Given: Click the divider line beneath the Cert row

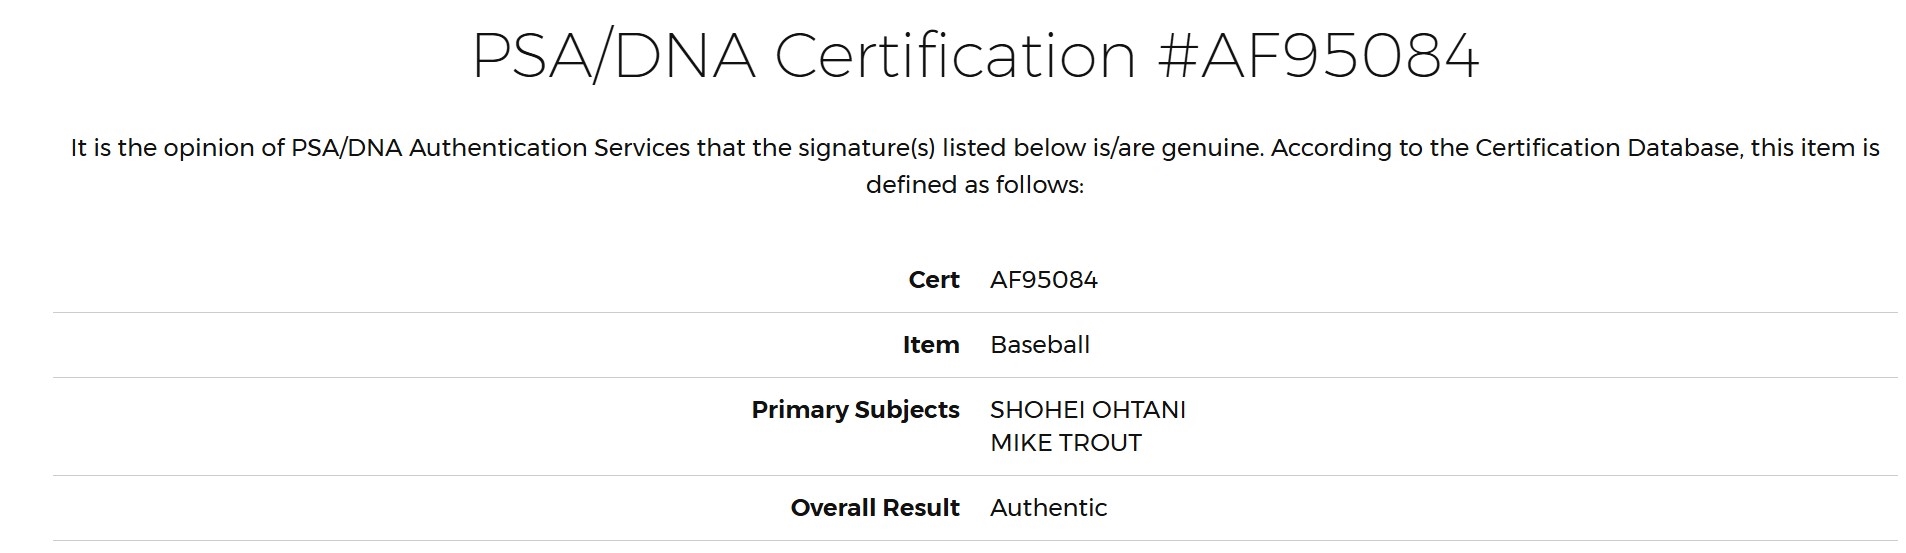Looking at the screenshot, I should (975, 312).
